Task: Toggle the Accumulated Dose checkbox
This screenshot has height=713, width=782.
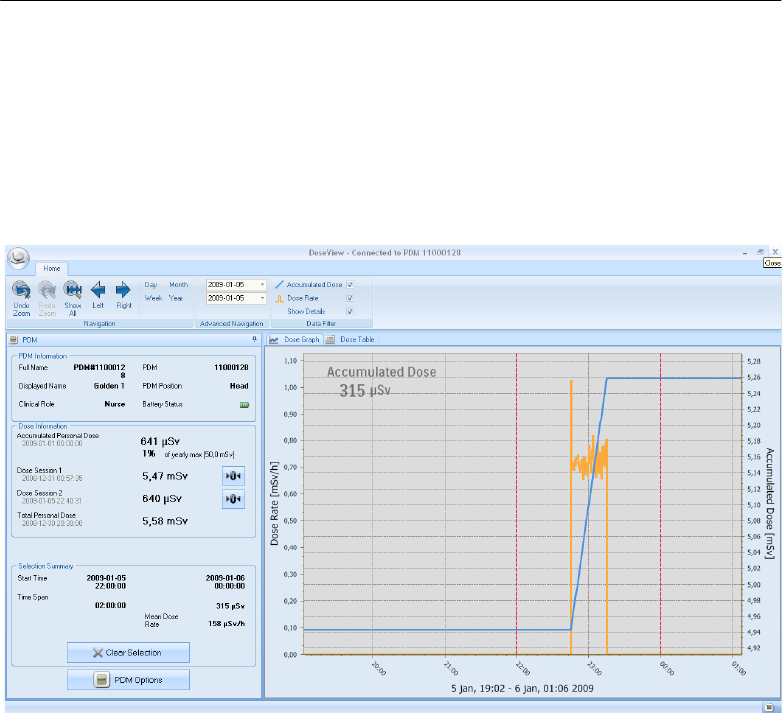Action: 350,285
